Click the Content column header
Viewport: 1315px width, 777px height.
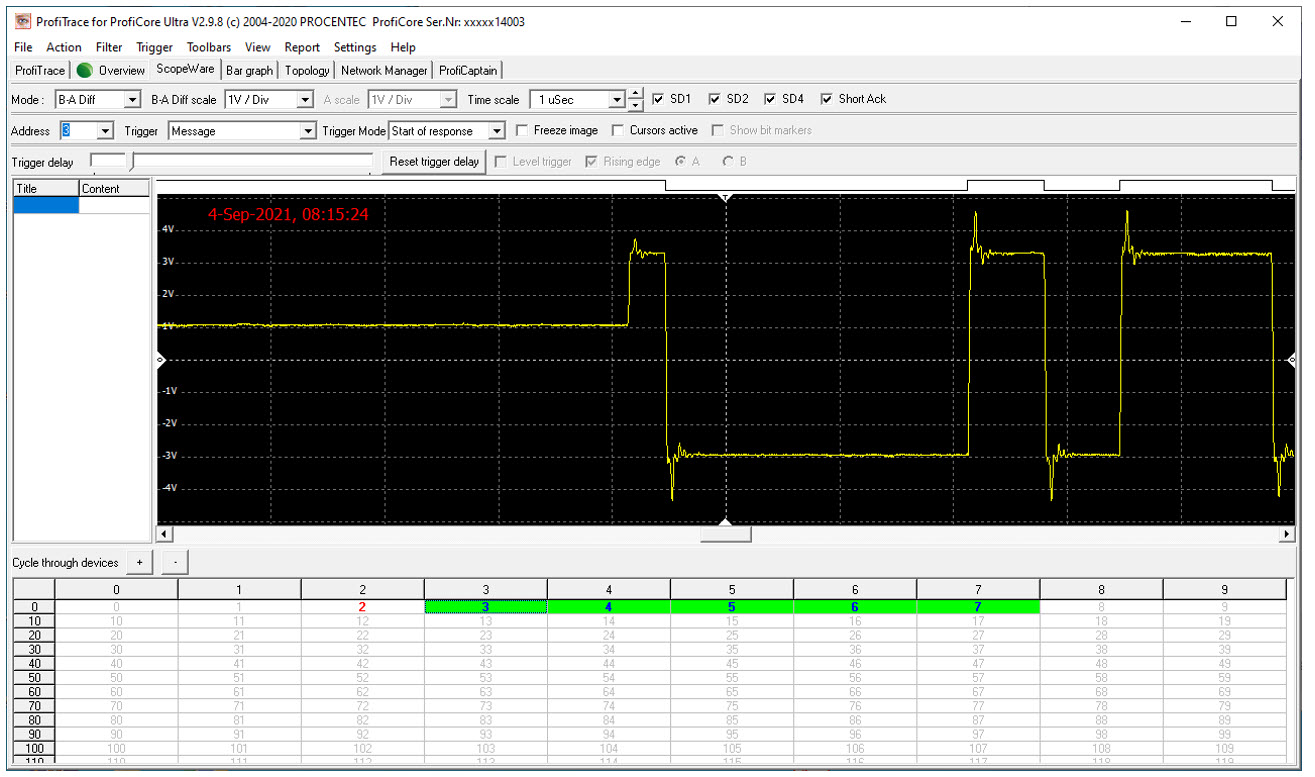tap(114, 188)
